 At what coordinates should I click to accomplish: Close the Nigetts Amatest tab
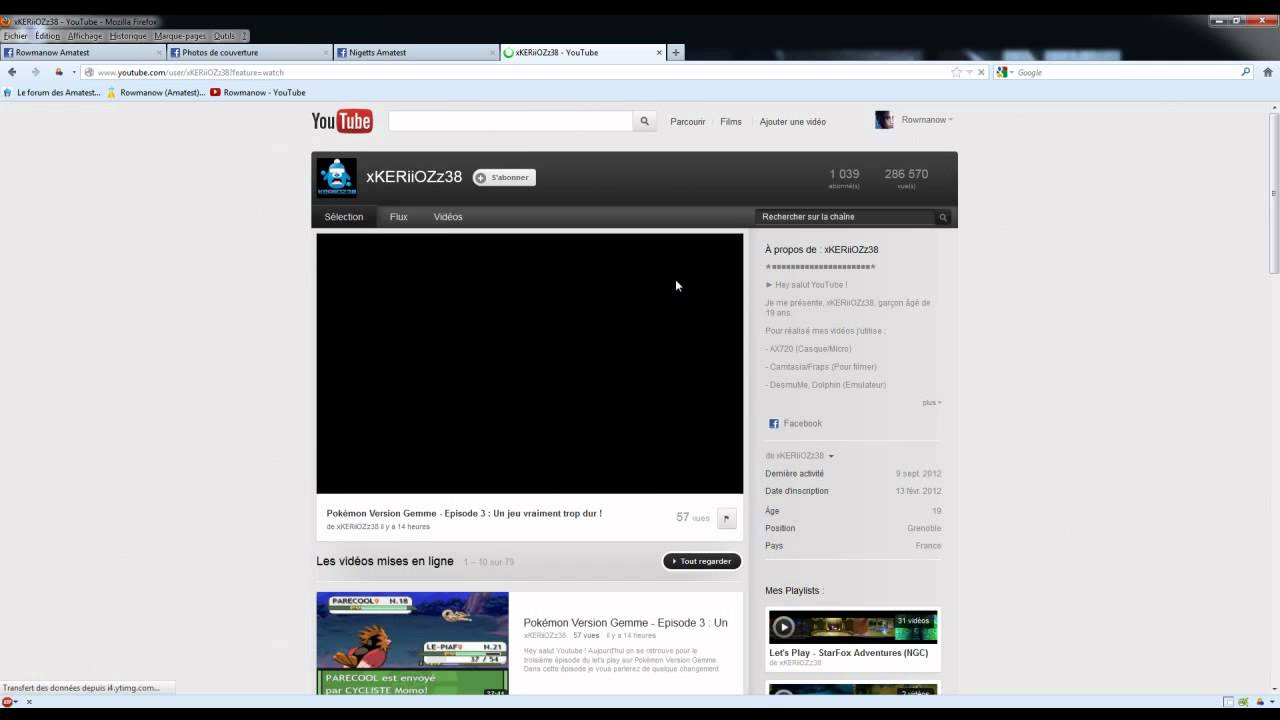click(x=492, y=52)
